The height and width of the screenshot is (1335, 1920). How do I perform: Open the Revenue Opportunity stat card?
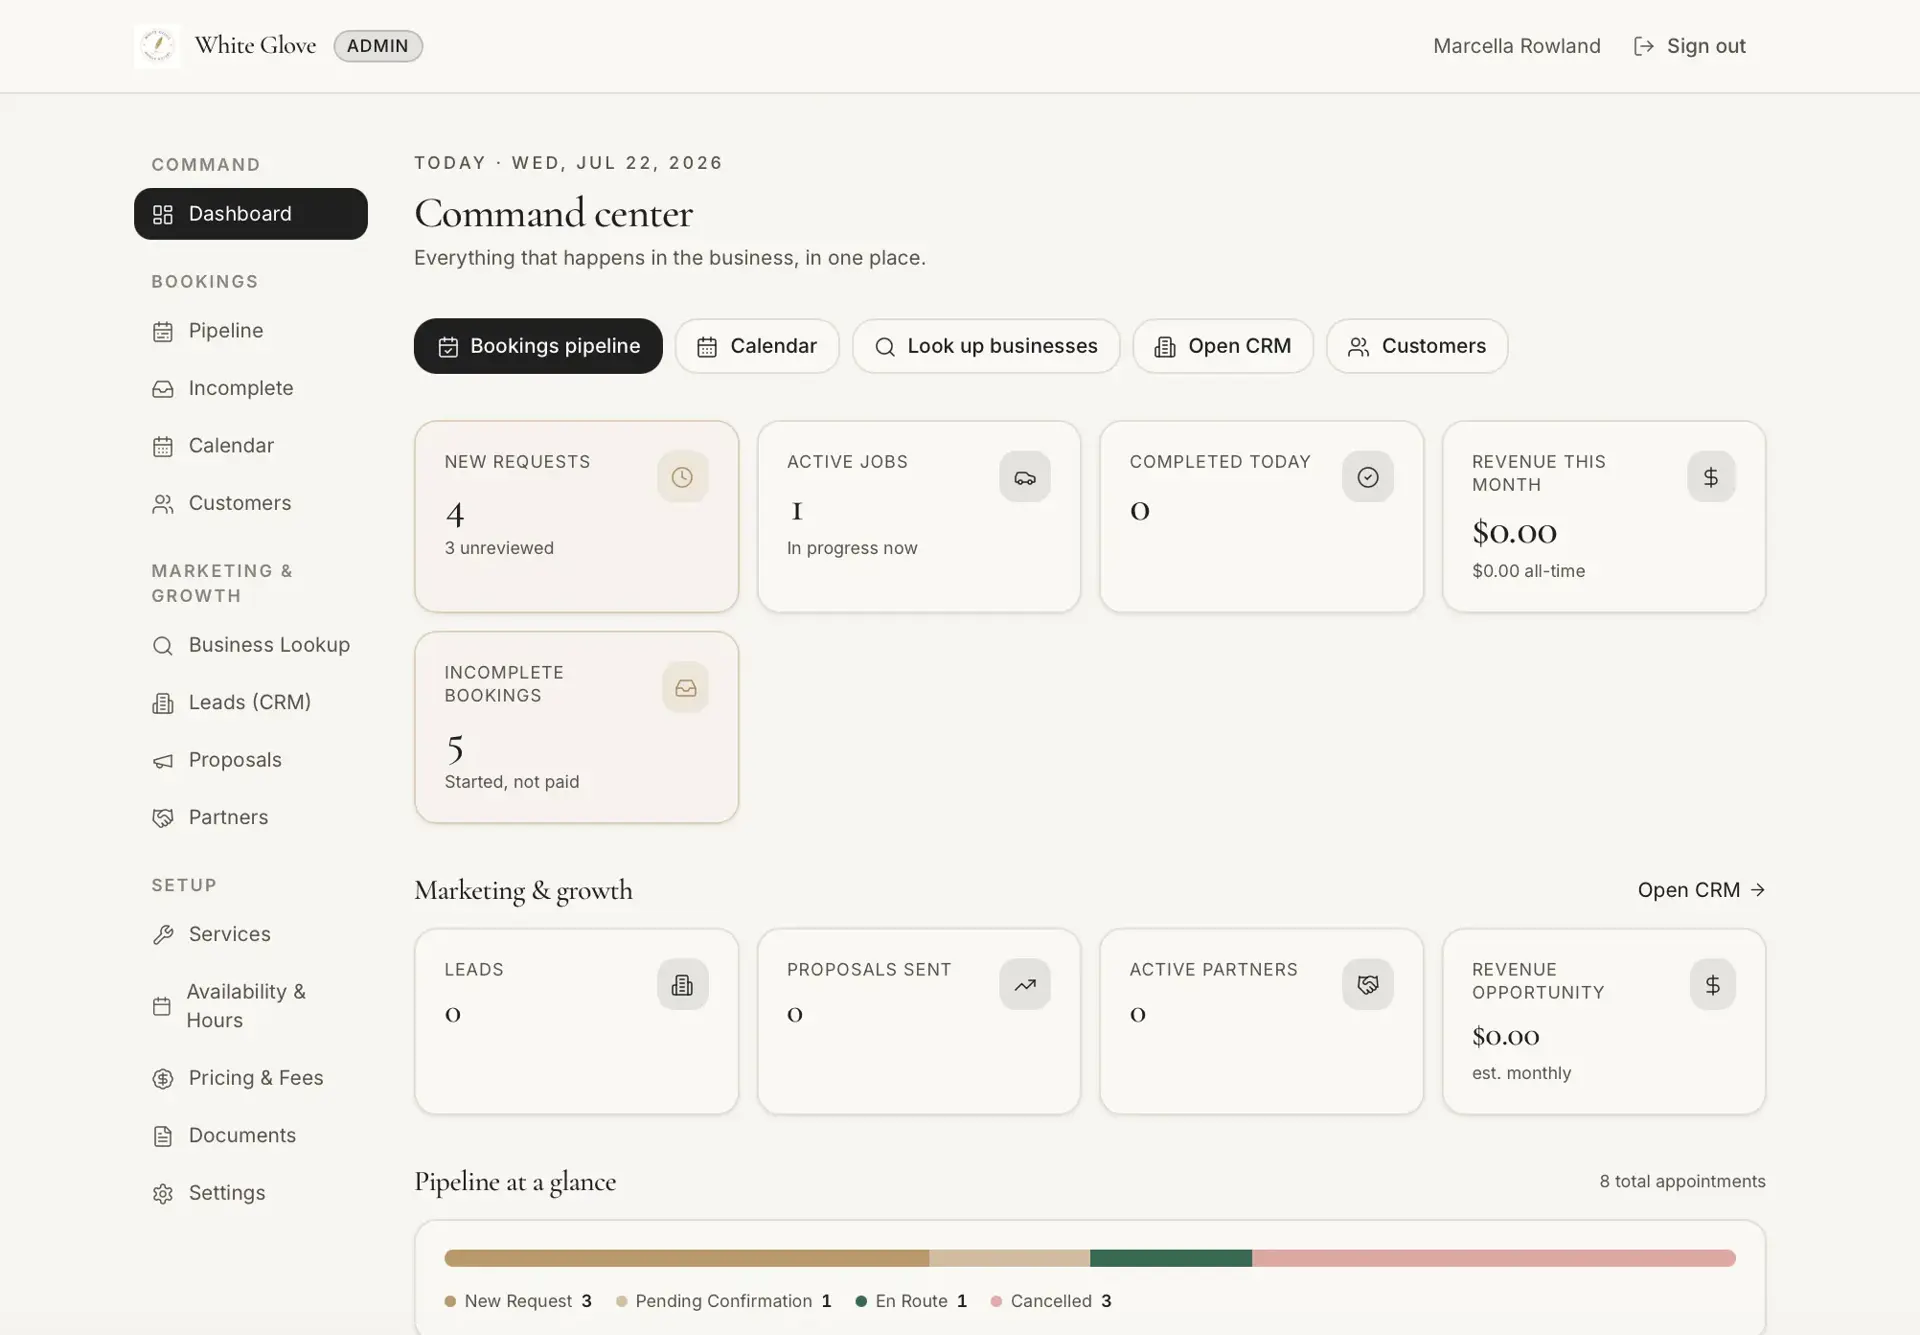[1604, 1021]
